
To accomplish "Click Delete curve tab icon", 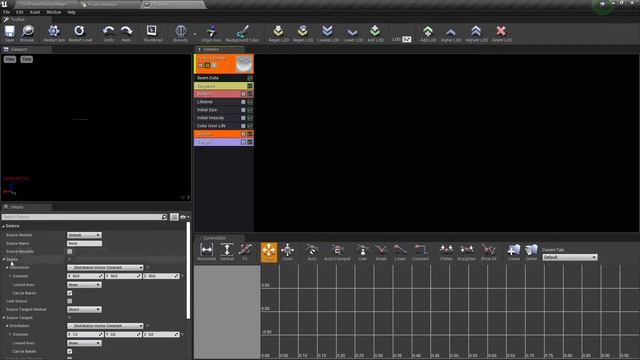I will (x=531, y=252).
